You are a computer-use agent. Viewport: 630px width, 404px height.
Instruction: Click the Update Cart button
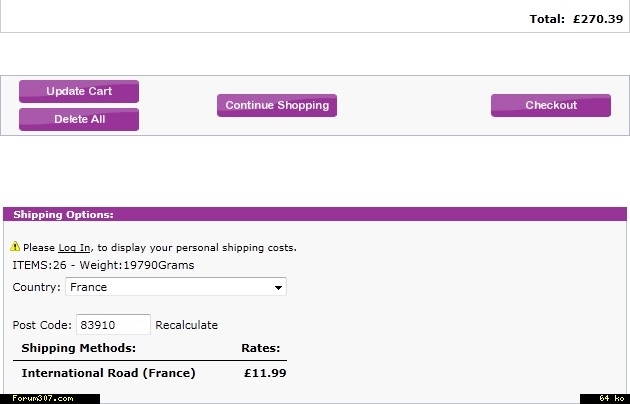(79, 91)
